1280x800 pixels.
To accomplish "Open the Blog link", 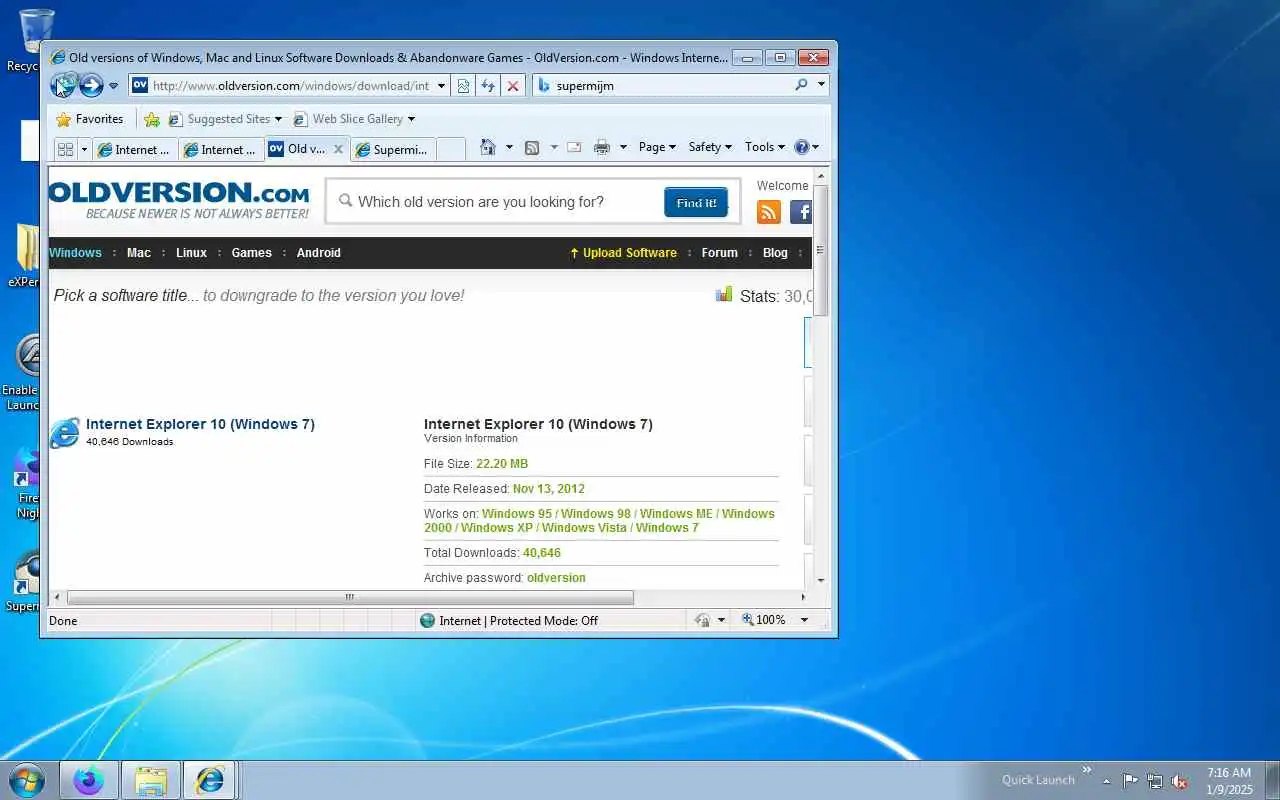I will [x=776, y=253].
